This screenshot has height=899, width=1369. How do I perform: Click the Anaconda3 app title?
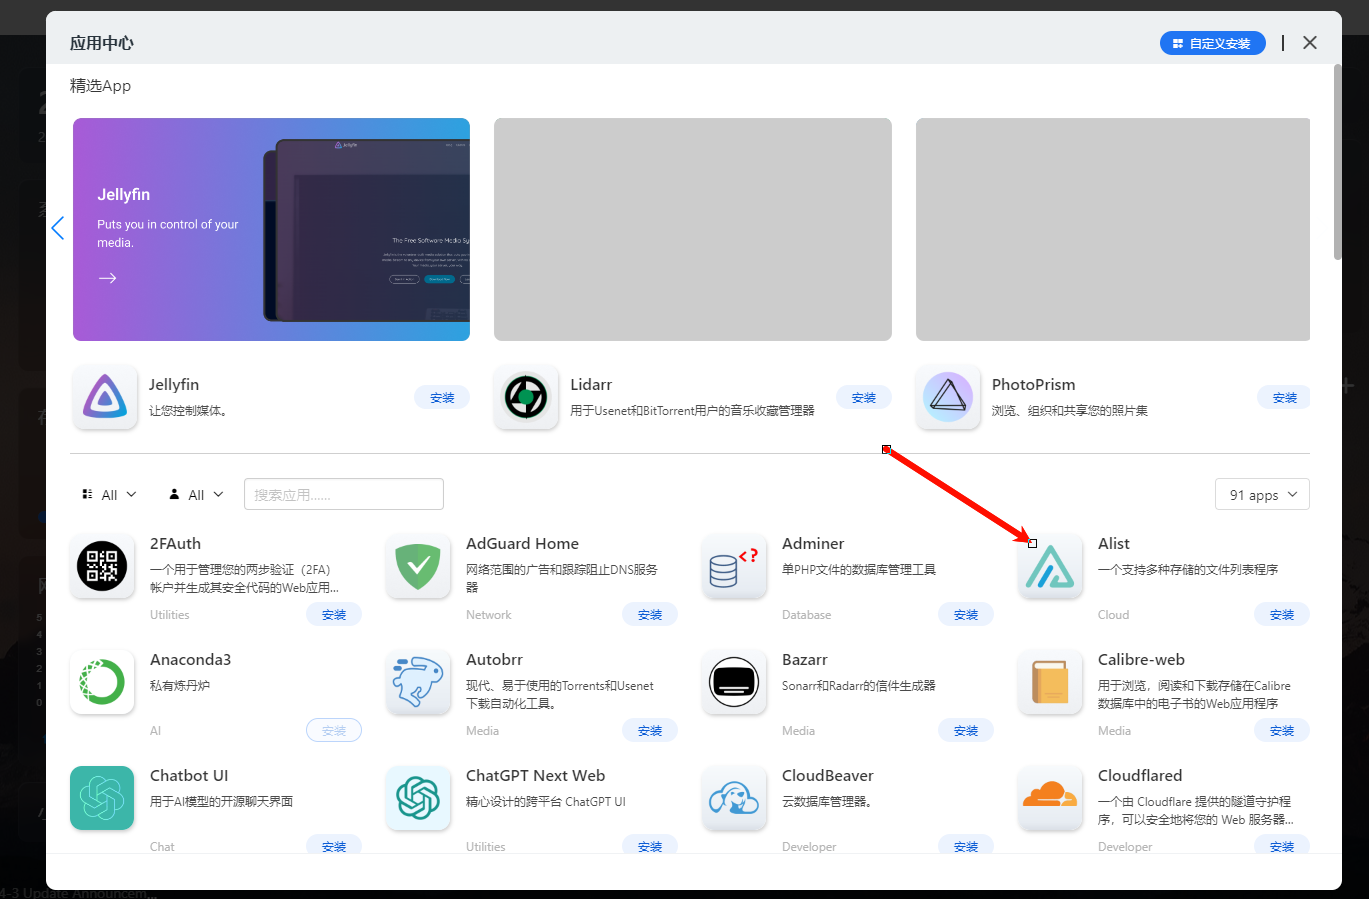coord(190,660)
